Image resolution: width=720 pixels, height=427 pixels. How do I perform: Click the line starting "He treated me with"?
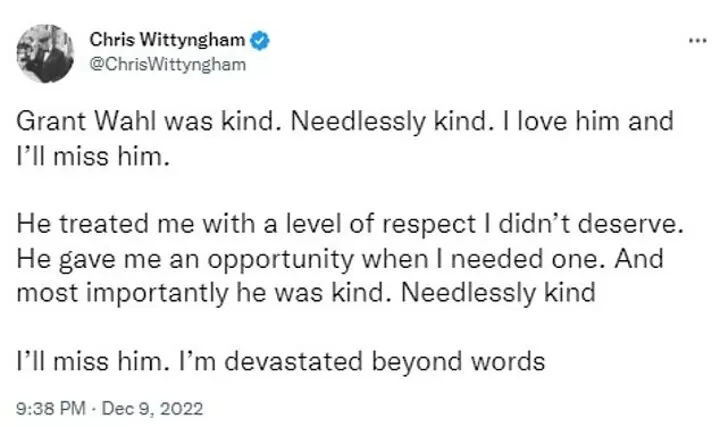click(x=350, y=224)
